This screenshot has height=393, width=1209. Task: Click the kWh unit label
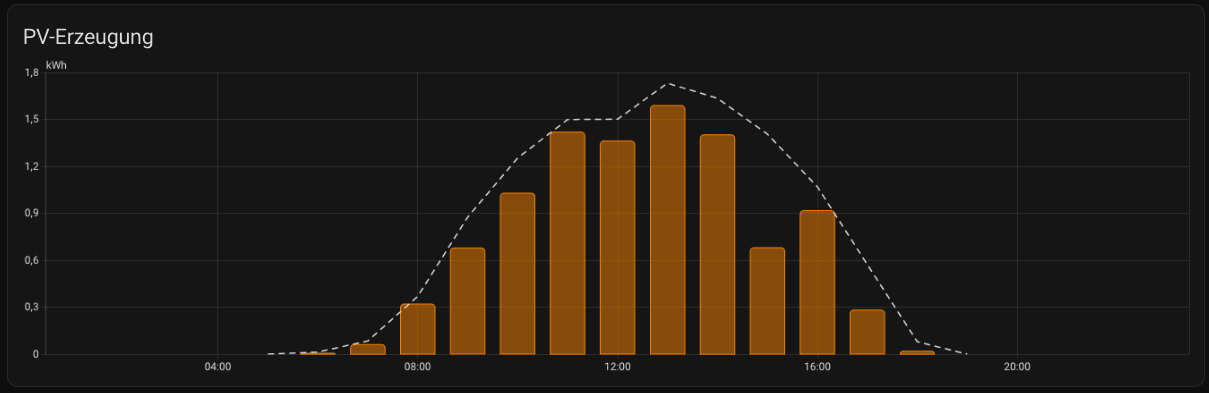click(x=56, y=65)
